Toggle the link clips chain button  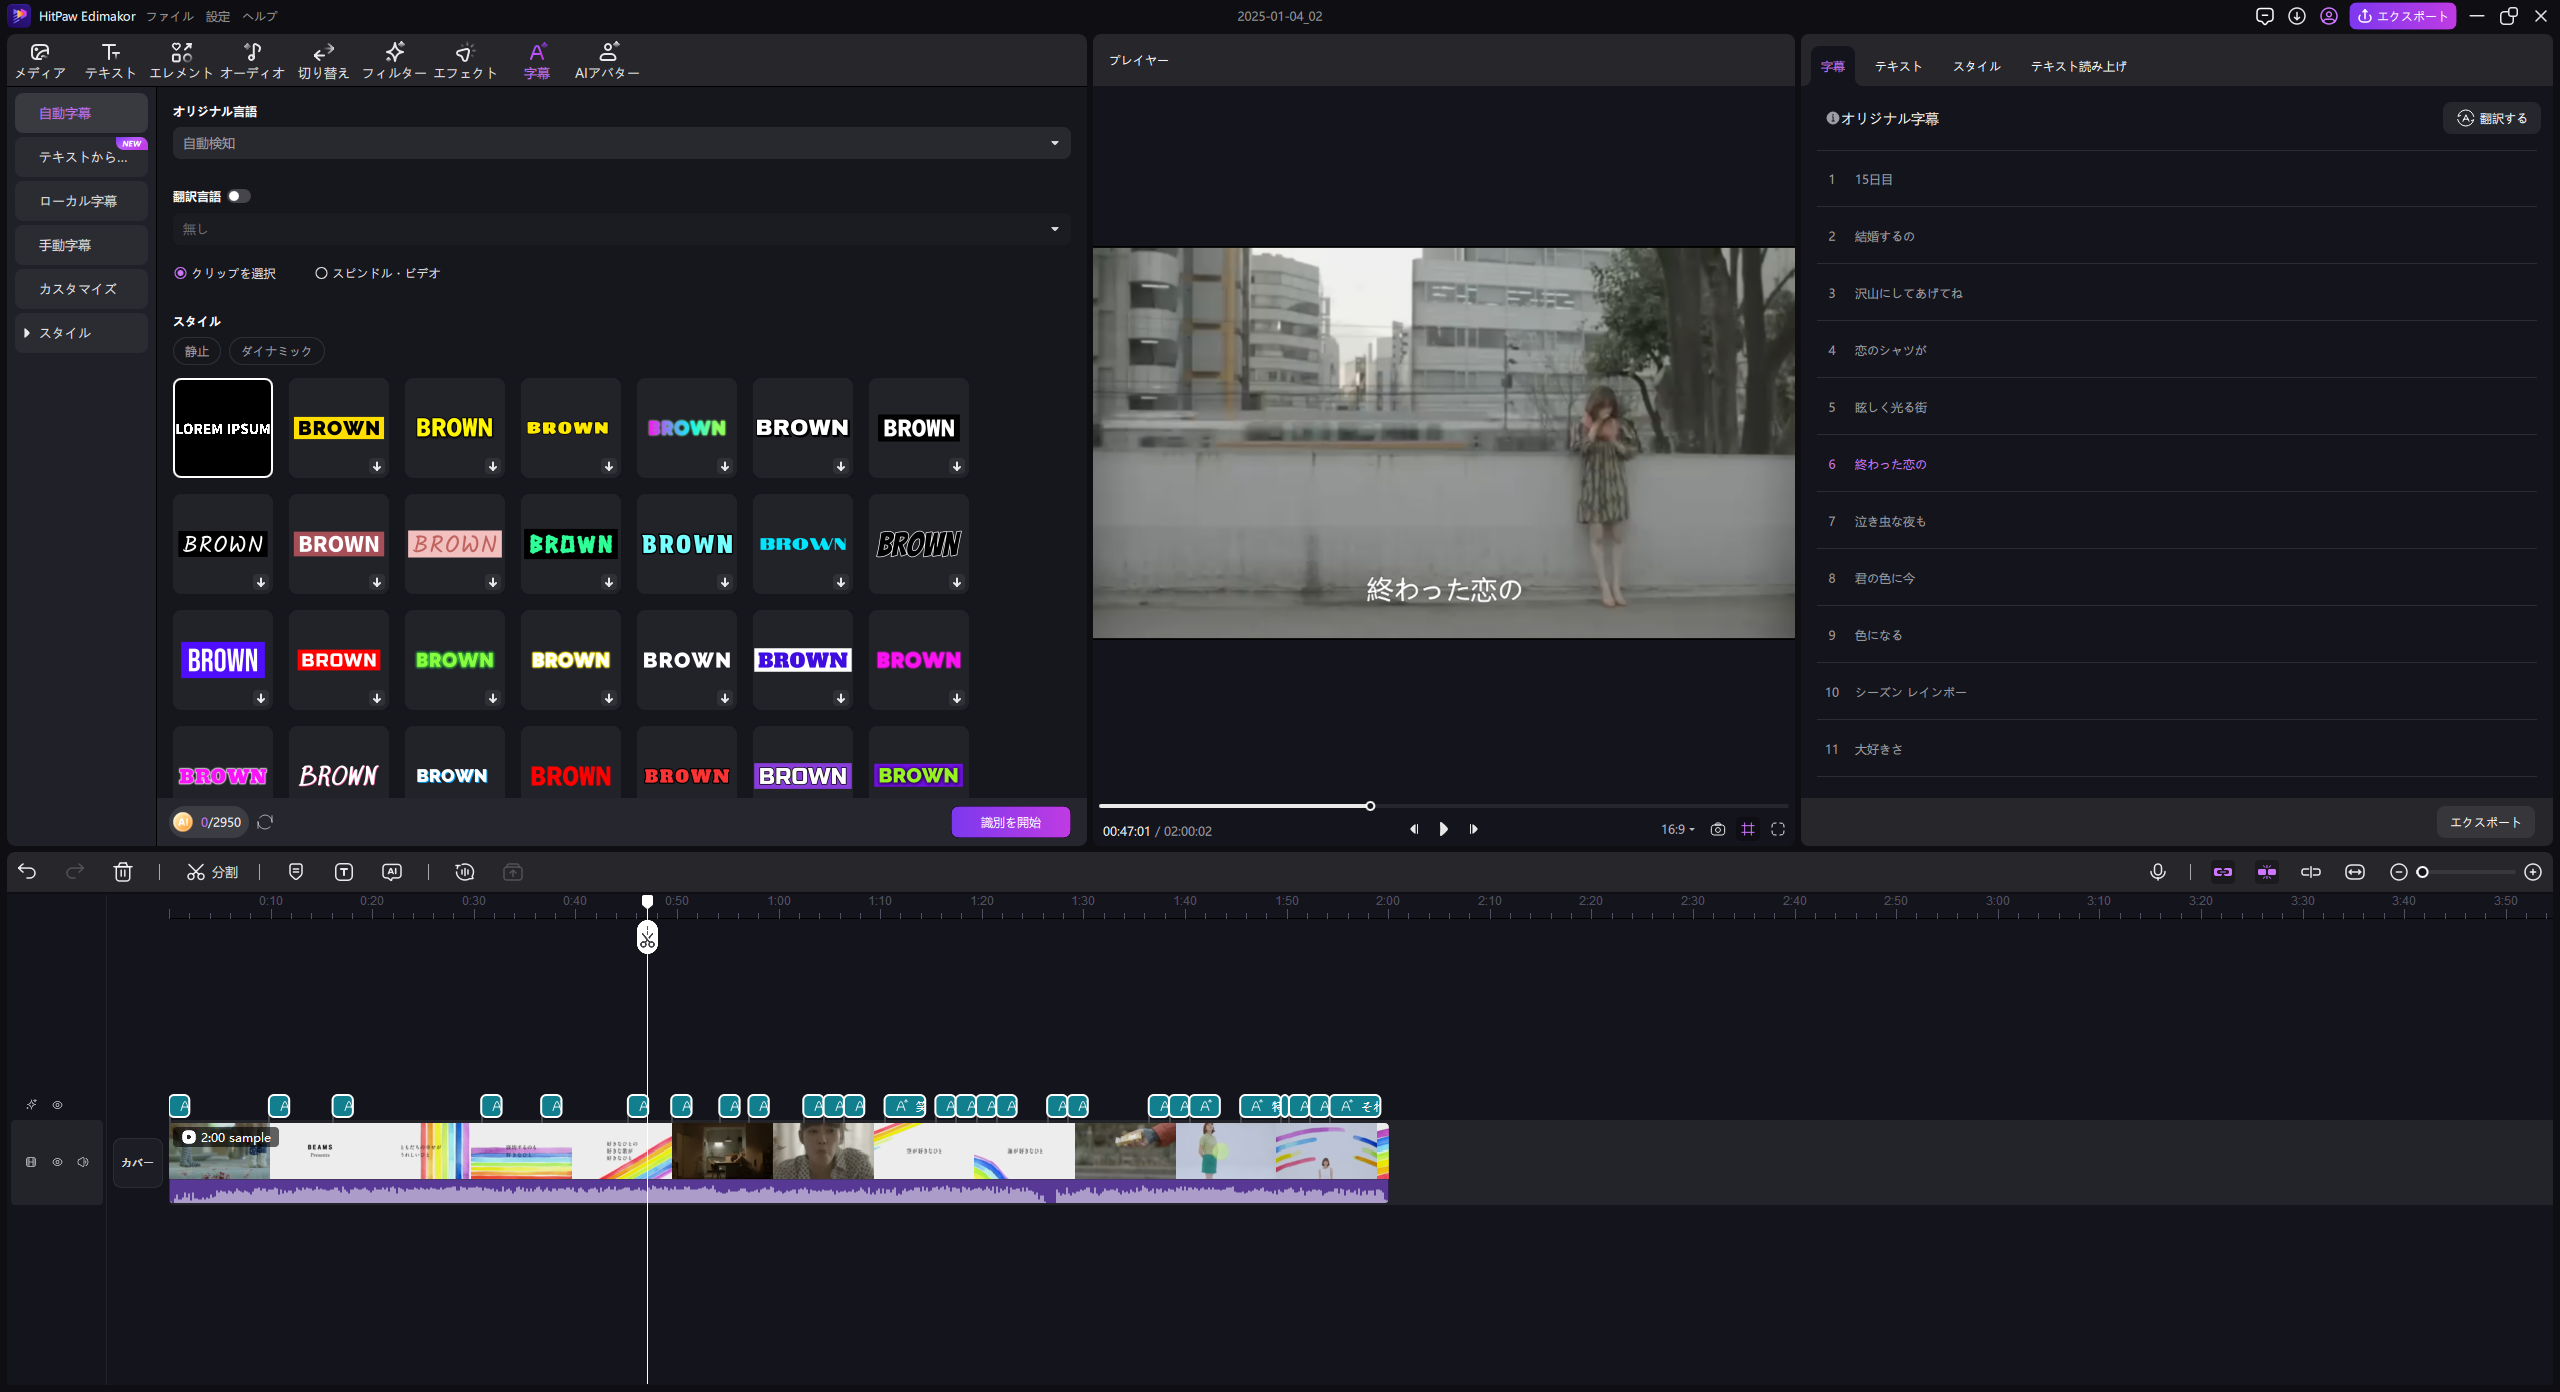pyautogui.click(x=2223, y=872)
